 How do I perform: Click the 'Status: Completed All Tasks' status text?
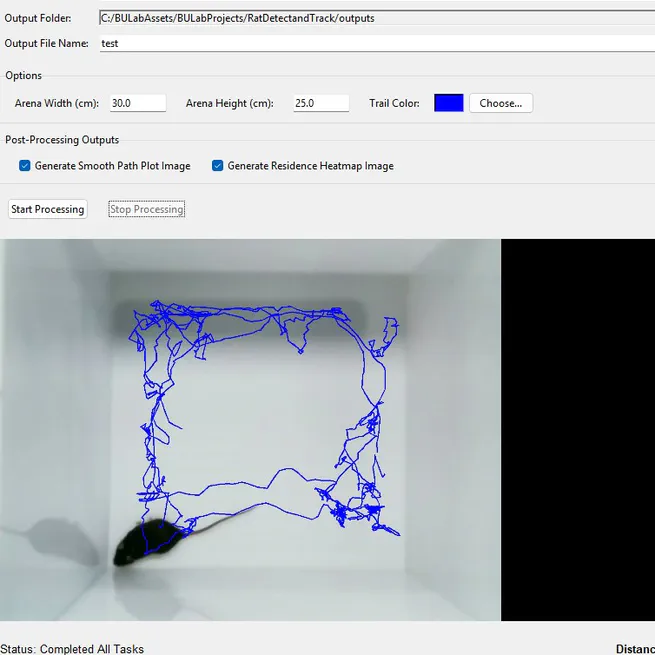[x=72, y=649]
